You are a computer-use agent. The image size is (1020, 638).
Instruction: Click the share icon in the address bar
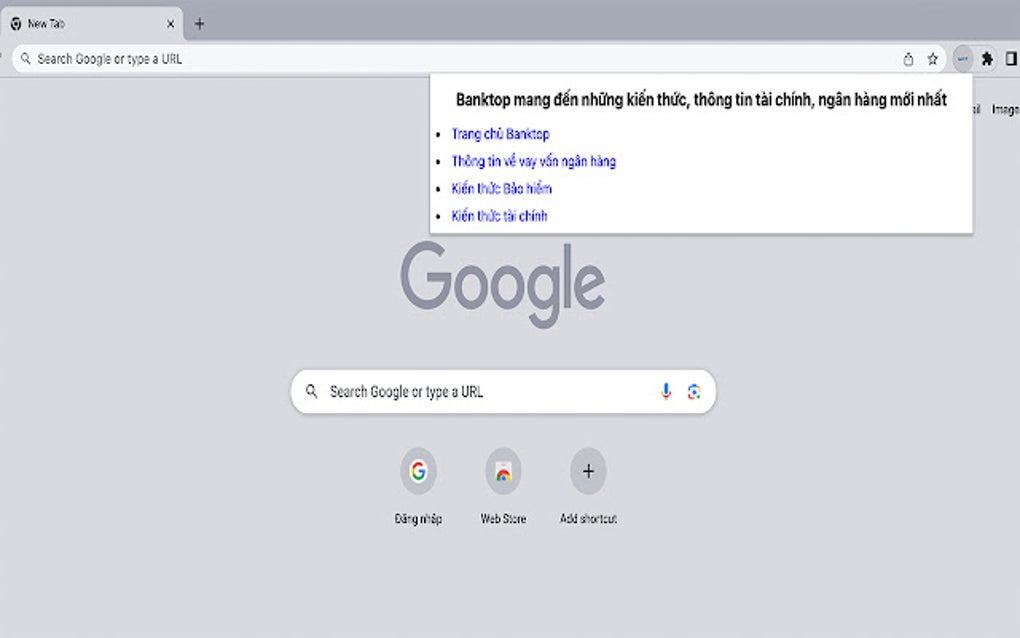pos(908,58)
